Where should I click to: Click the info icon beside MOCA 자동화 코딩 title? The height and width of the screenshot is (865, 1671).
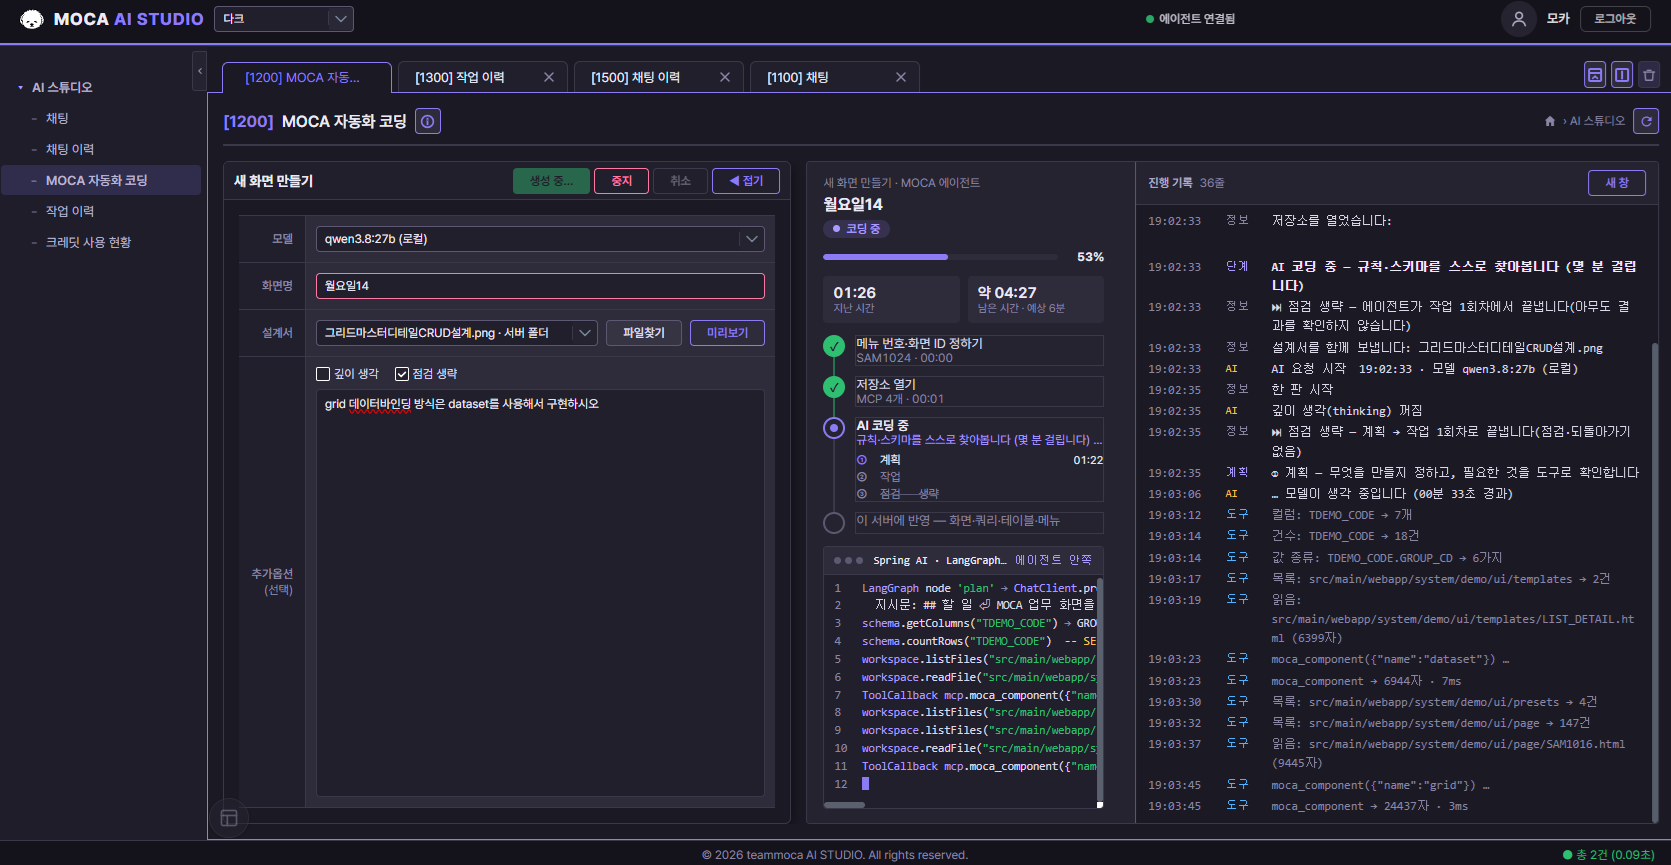point(428,121)
